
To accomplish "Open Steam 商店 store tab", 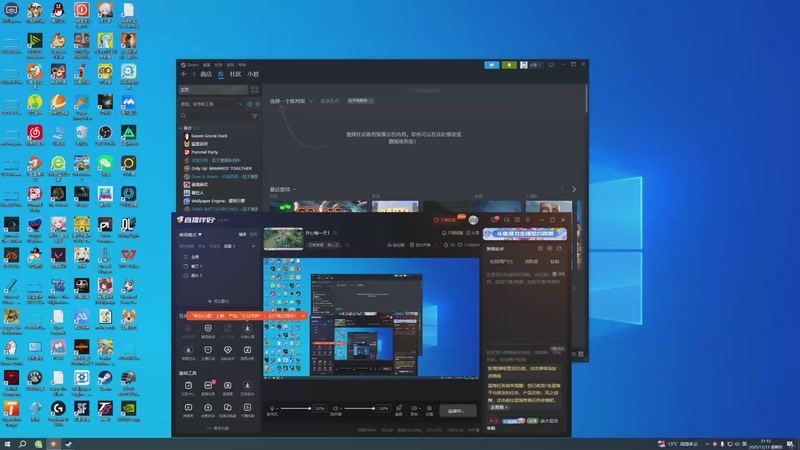I will (x=206, y=74).
